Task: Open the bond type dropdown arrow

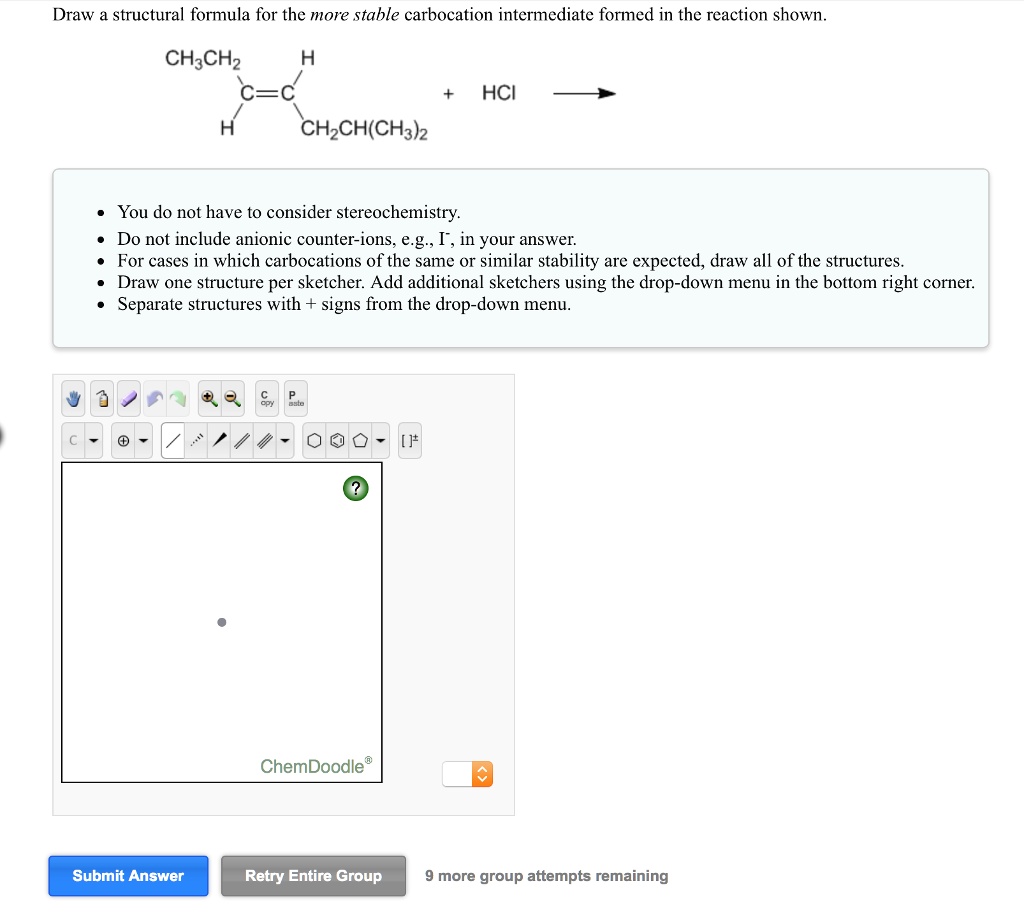Action: point(284,440)
